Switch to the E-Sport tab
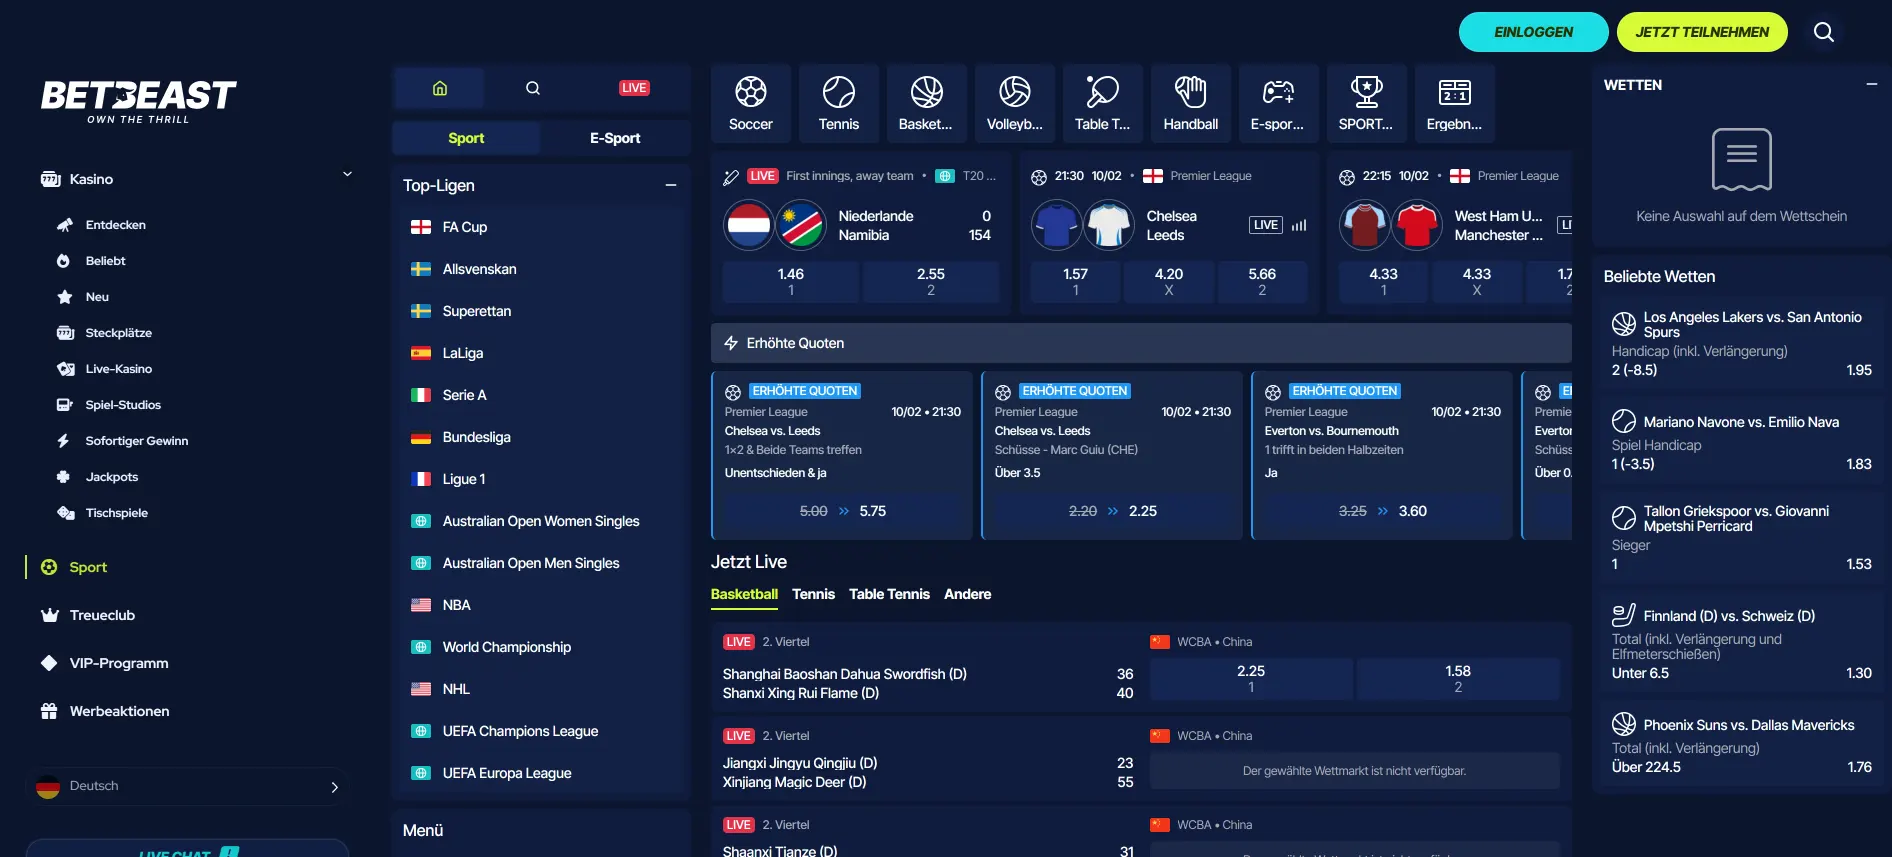Image resolution: width=1892 pixels, height=857 pixels. [615, 138]
